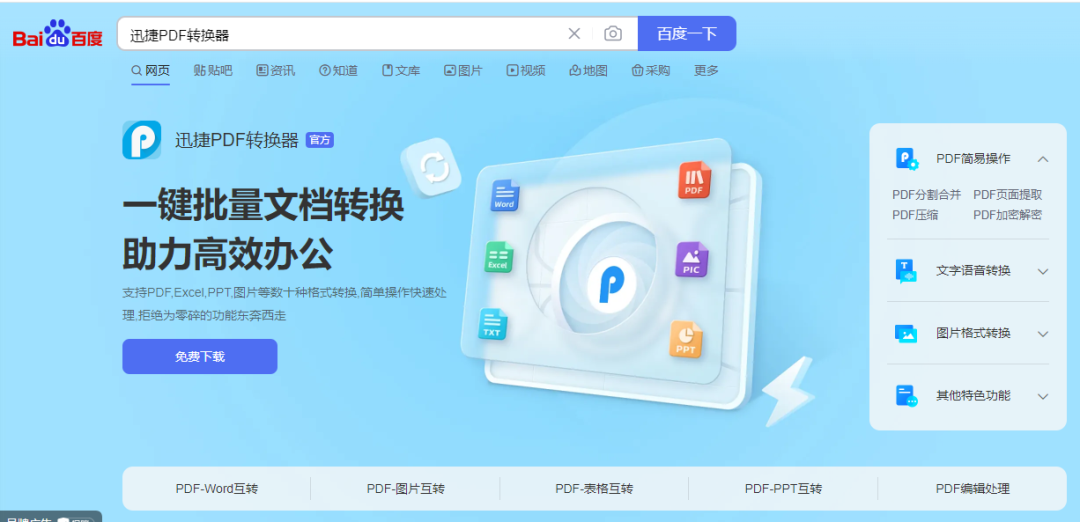This screenshot has height=522, width=1080.
Task: Click the 助力高效办公 headline text
Action: point(228,255)
